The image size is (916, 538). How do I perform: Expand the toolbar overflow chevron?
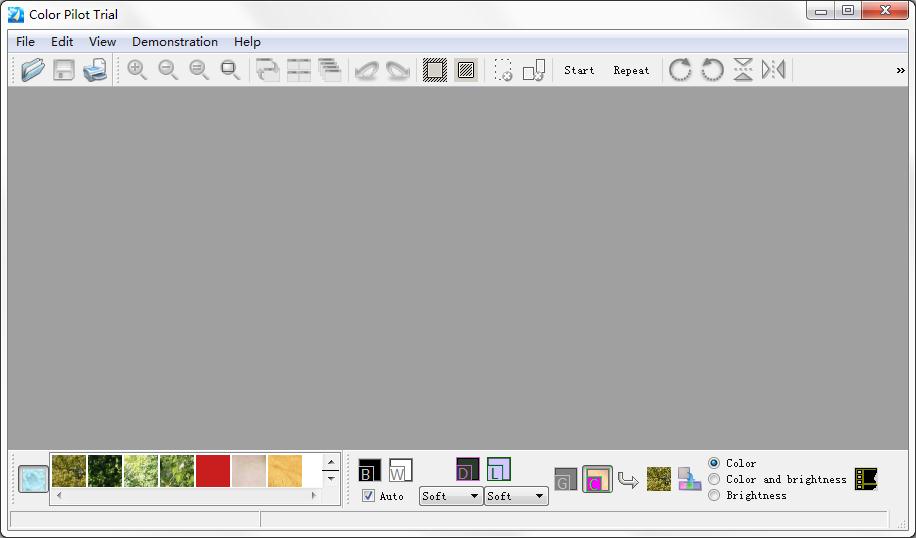(x=900, y=70)
